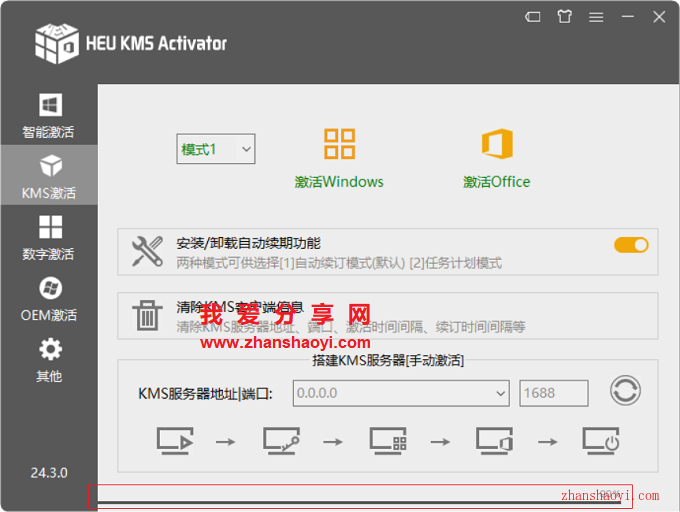Toggle the auto-renewal switch off

(x=631, y=245)
